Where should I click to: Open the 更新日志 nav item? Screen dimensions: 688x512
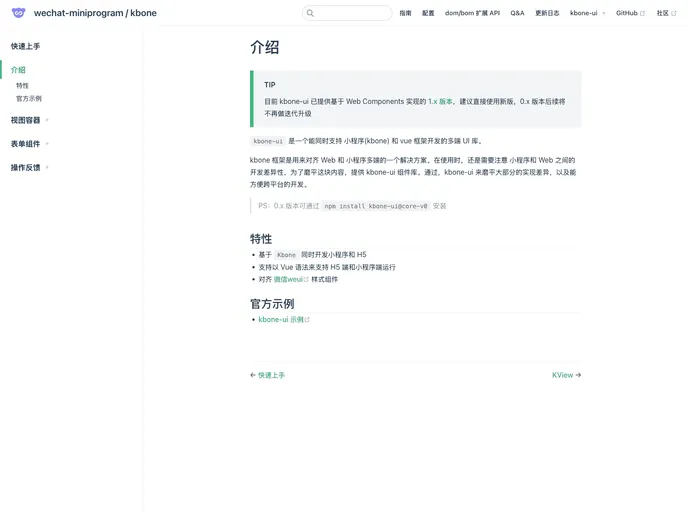tap(547, 13)
